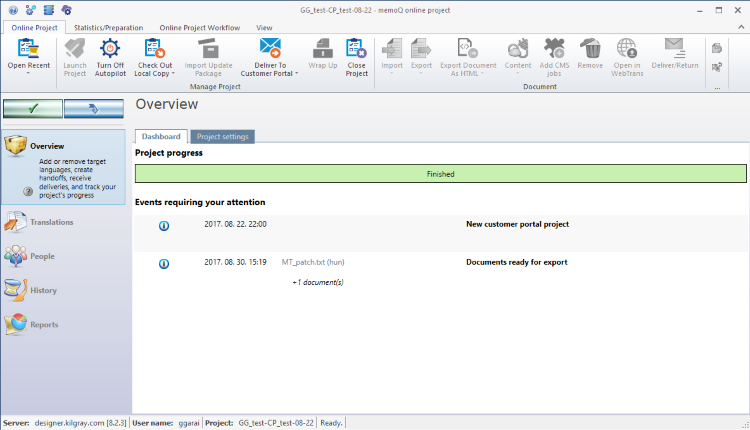Open the History section in sidebar
The width and height of the screenshot is (750, 430).
coord(43,290)
